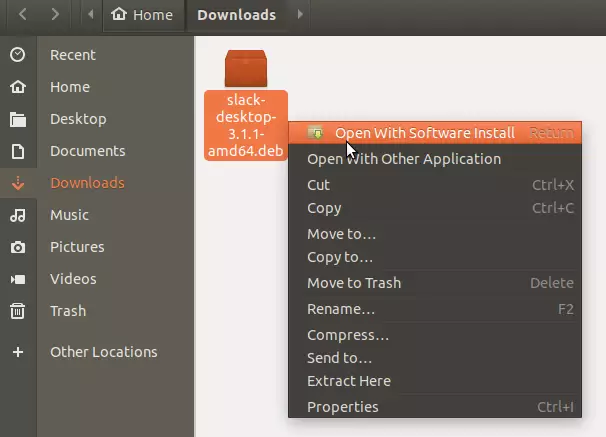The width and height of the screenshot is (606, 437).
Task: Click the Documents page icon in sidebar
Action: pos(18,151)
